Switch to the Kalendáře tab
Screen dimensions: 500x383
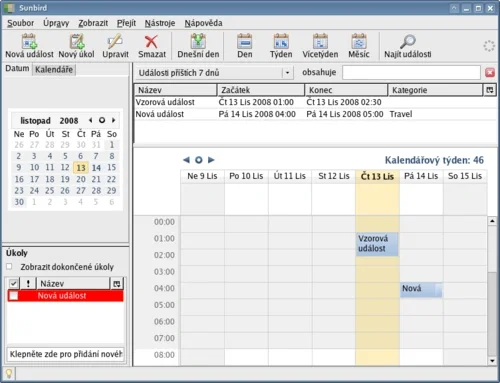click(54, 70)
